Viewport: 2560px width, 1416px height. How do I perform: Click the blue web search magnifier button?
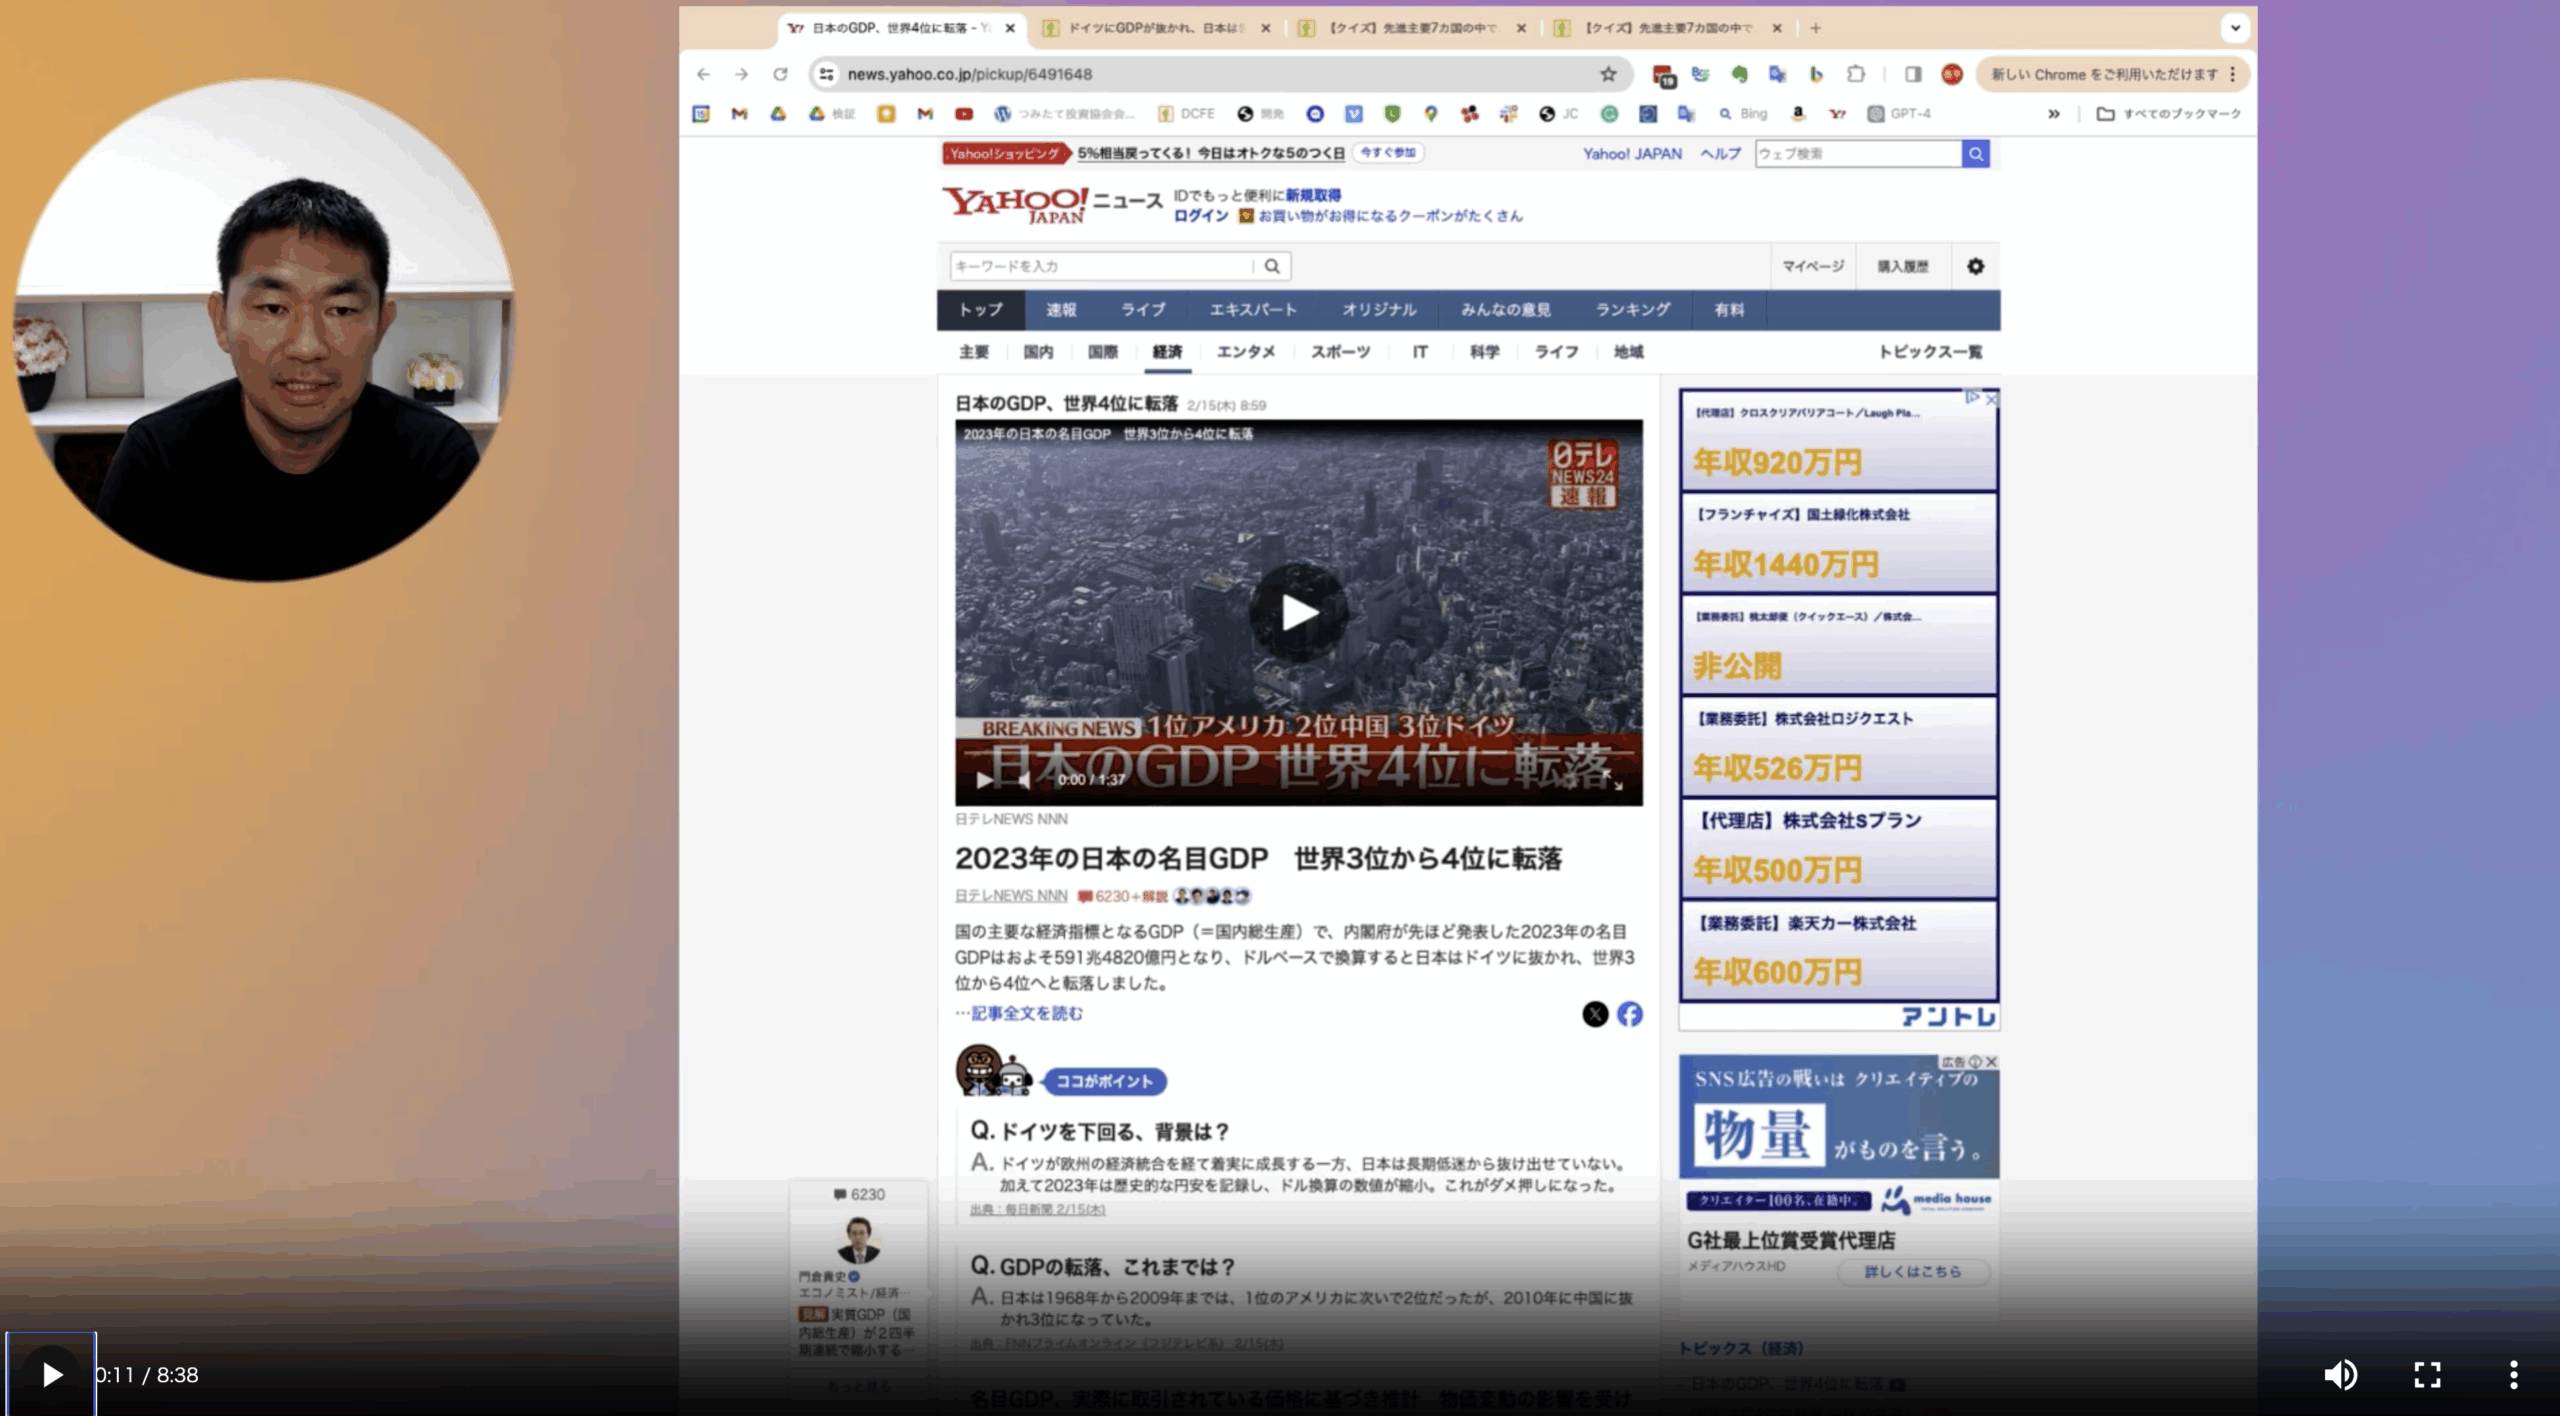[1975, 153]
